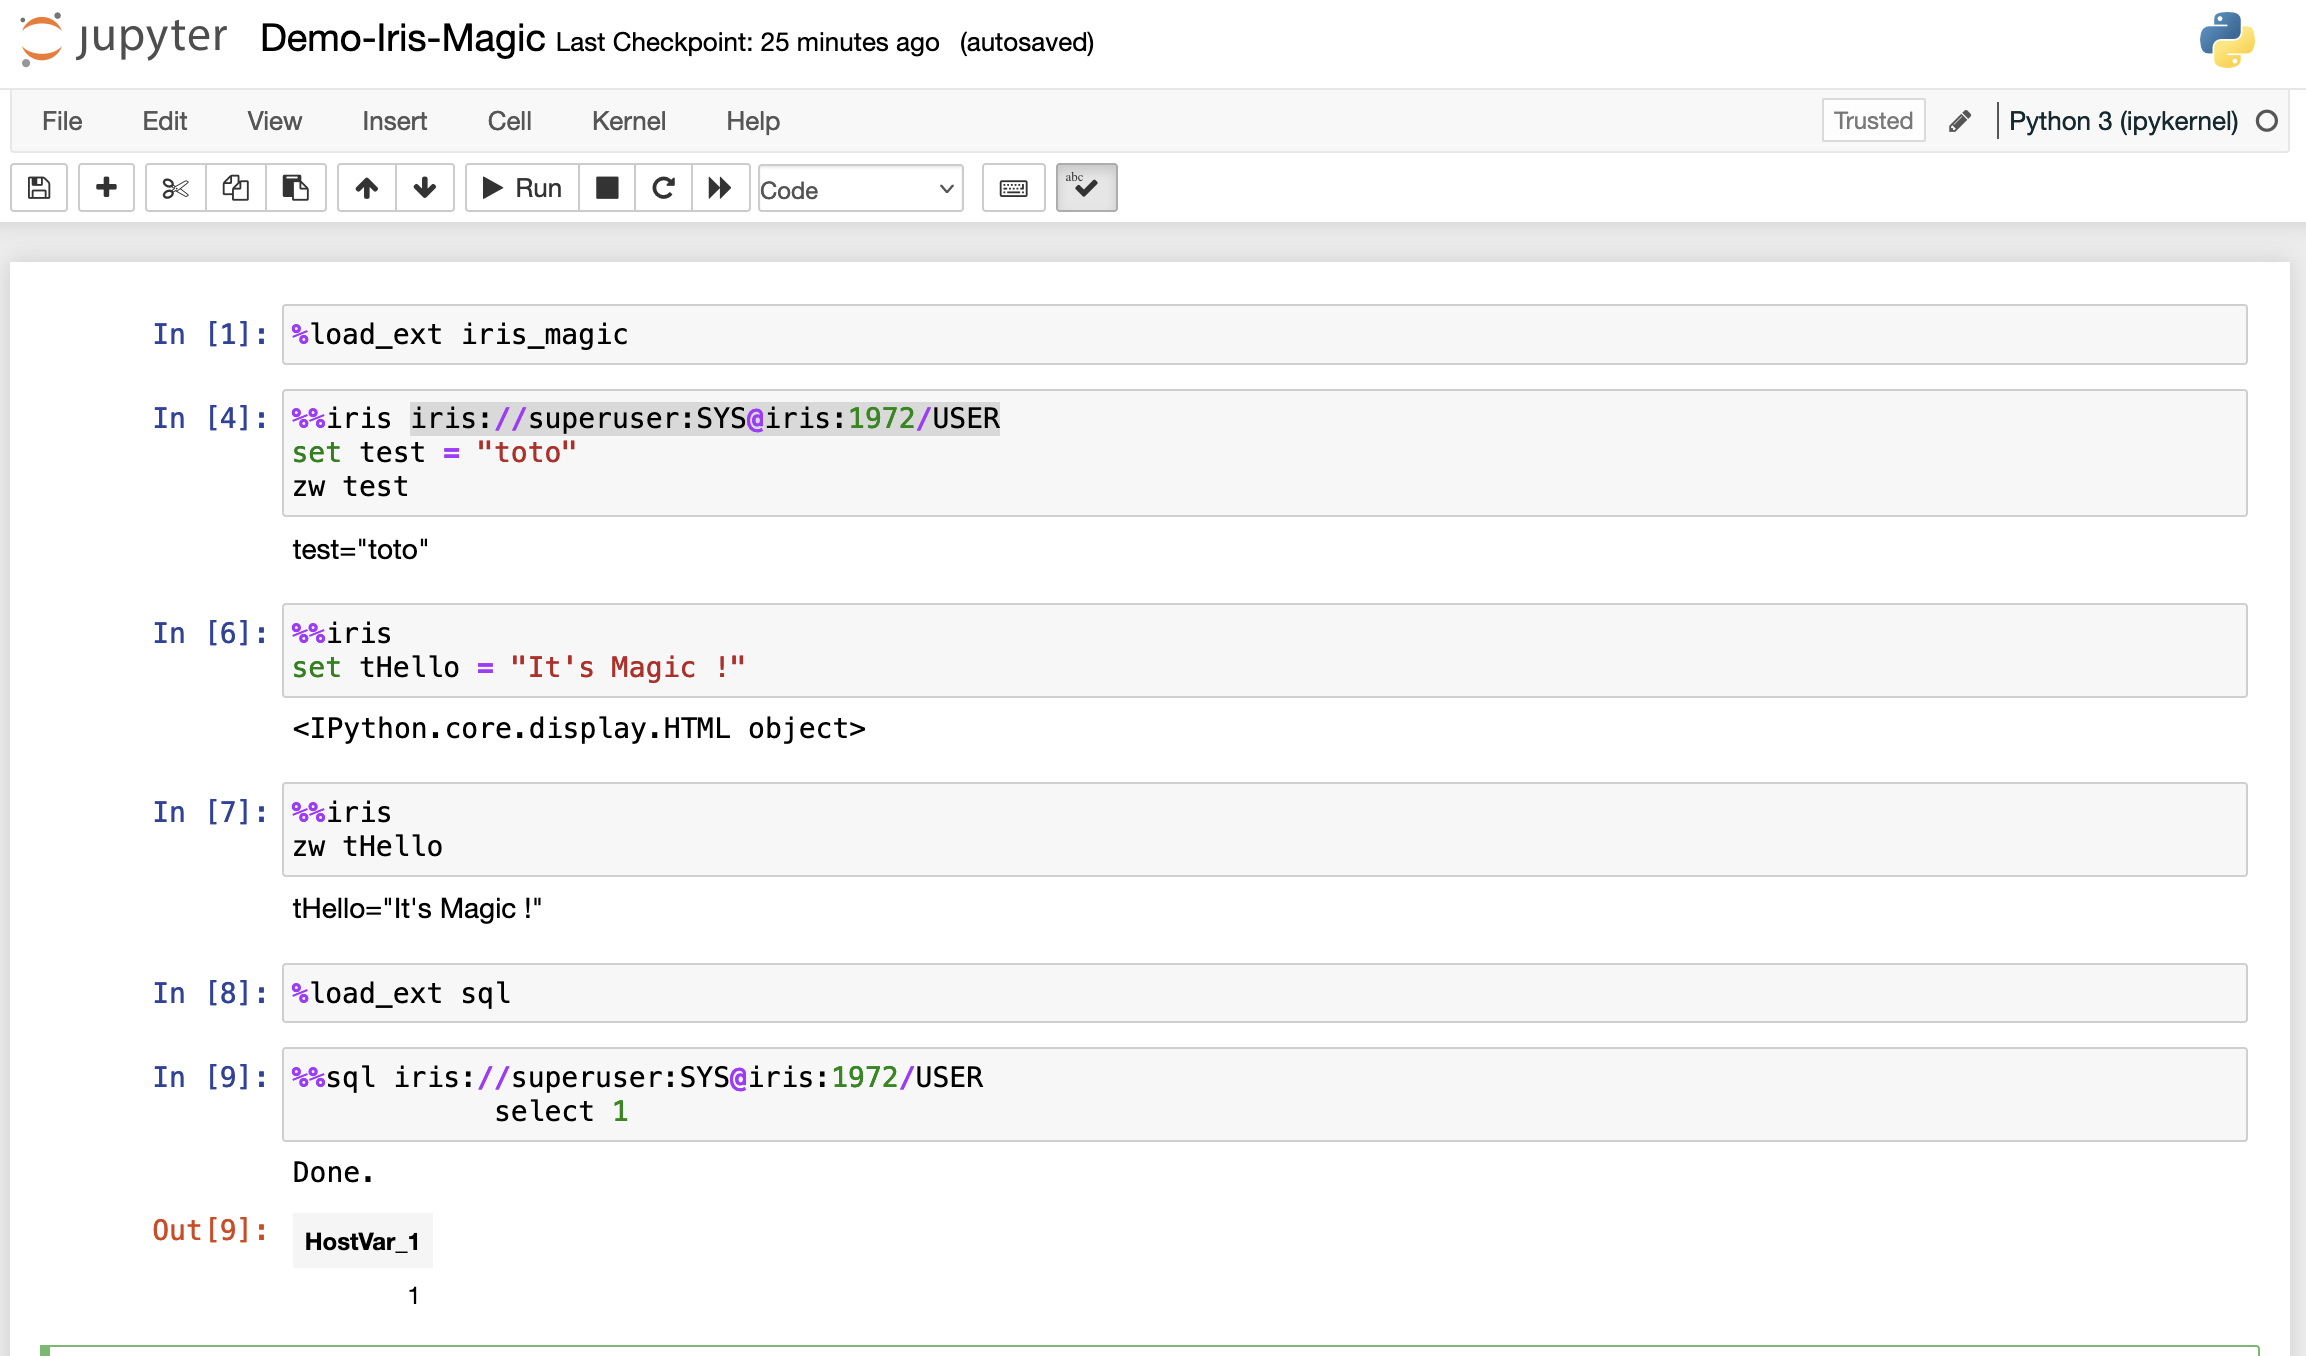Interrupt the kernel with the stop icon
2306x1356 pixels.
pos(607,187)
